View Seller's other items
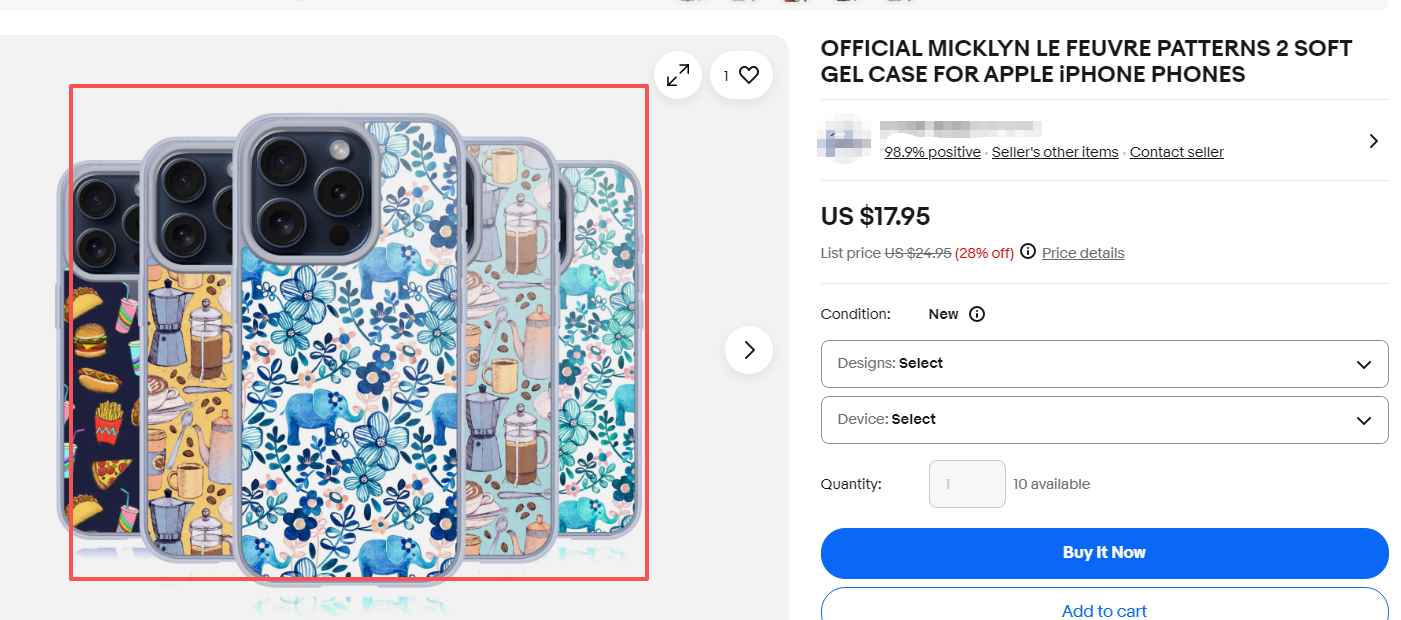Viewport: 1401px width, 620px height. [x=1055, y=151]
